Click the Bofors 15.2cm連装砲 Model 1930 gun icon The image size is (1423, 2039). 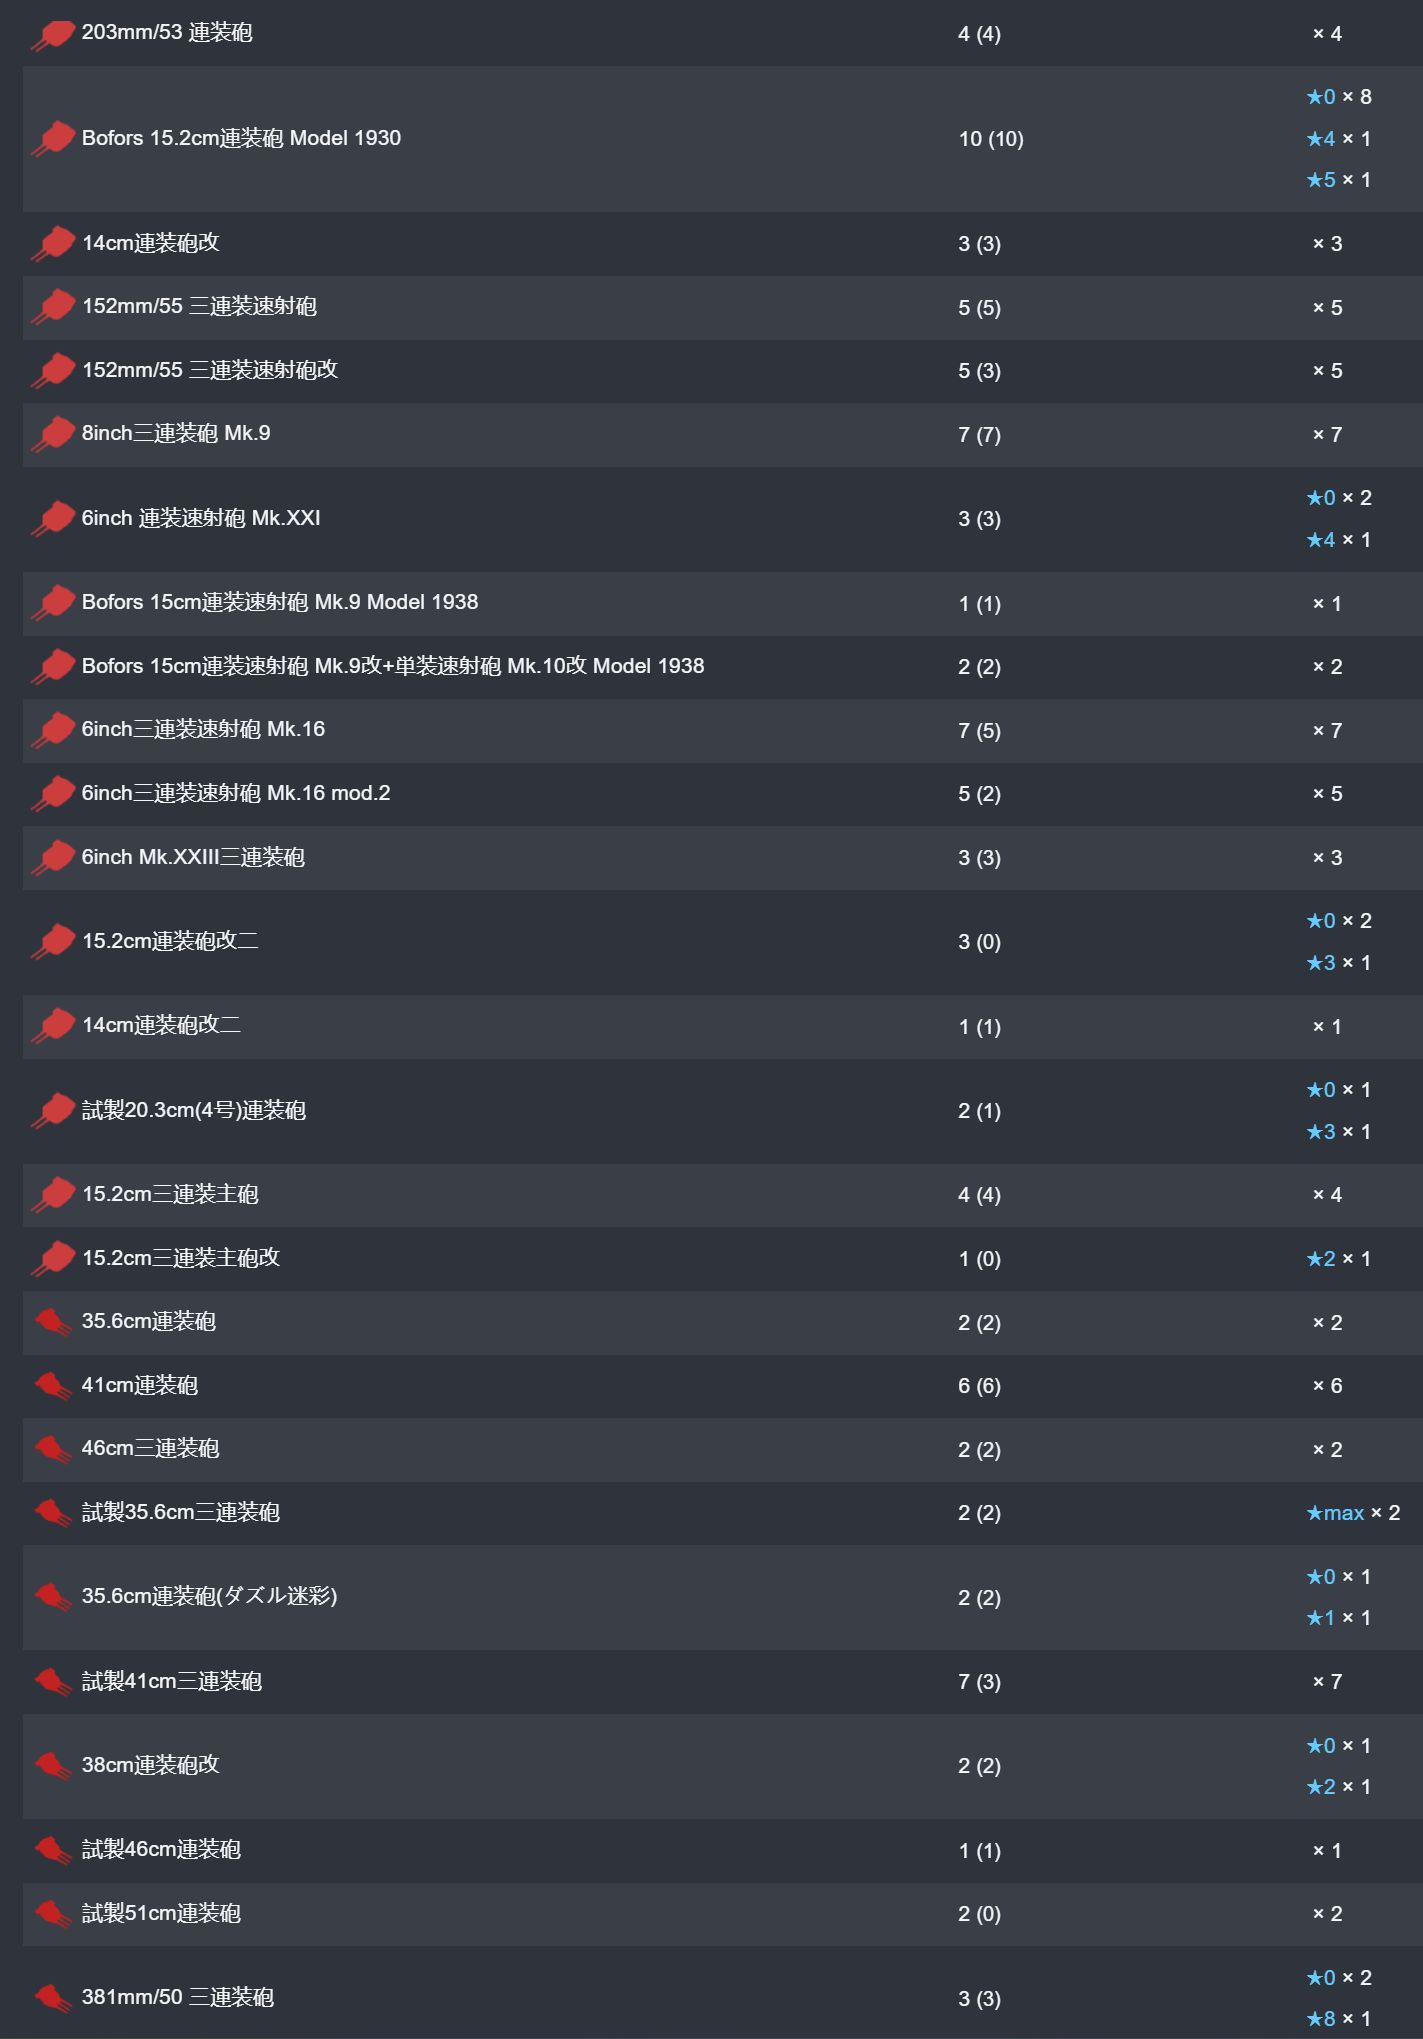point(54,139)
